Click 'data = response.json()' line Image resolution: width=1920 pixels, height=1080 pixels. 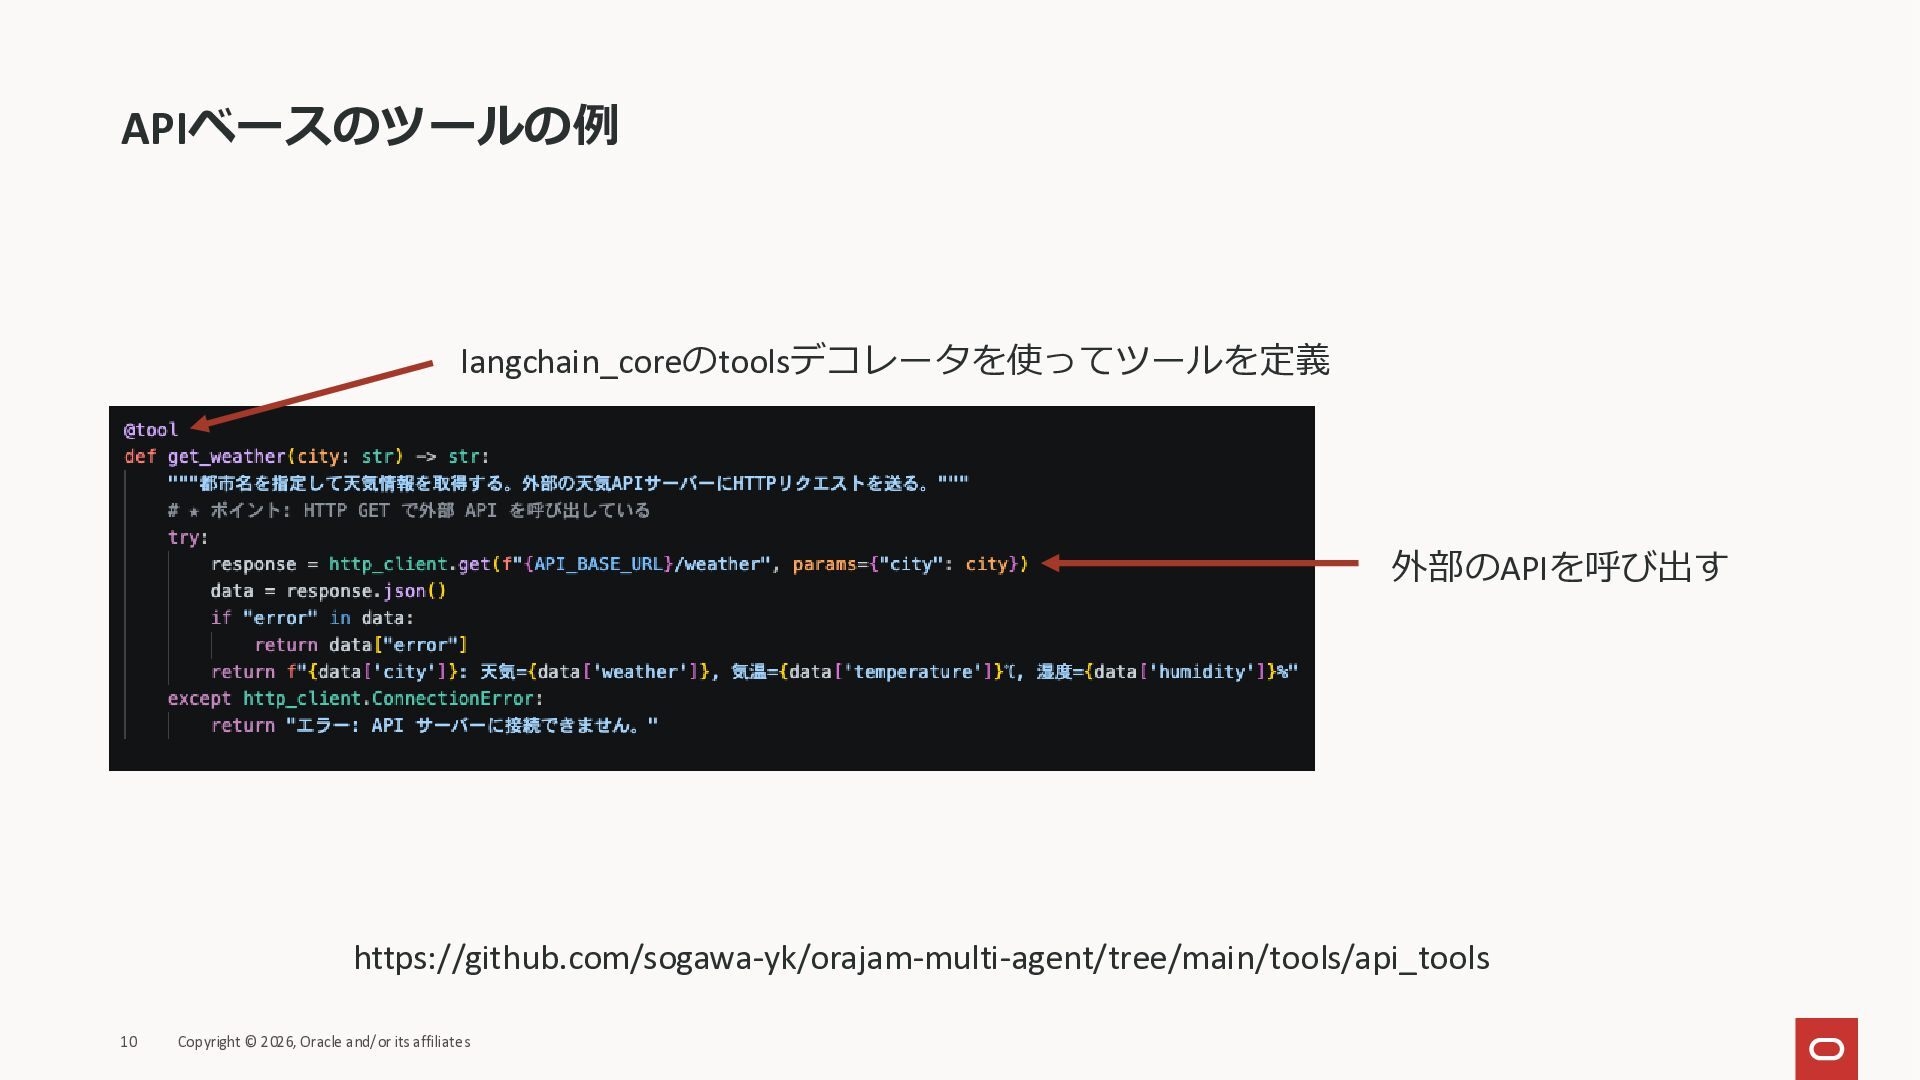(x=328, y=591)
